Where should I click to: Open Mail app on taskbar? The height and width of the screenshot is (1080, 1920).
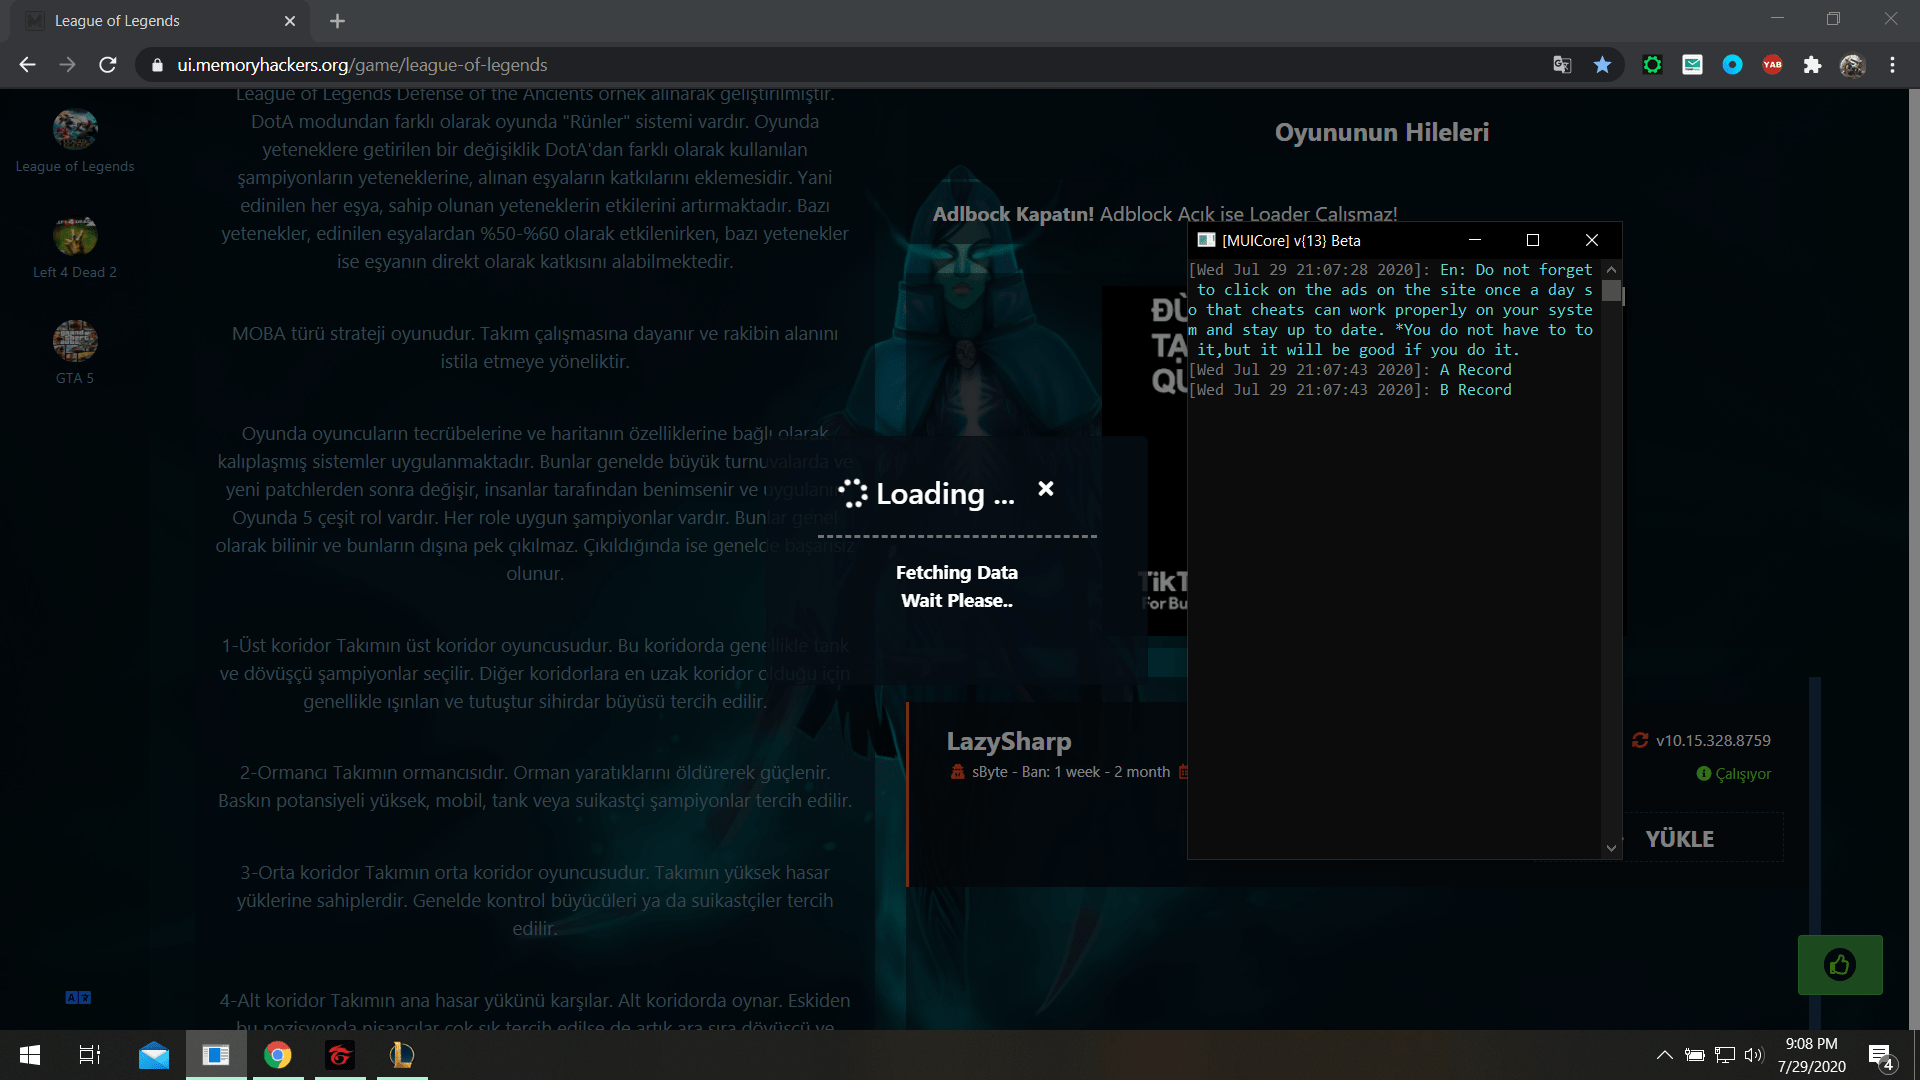point(154,1055)
